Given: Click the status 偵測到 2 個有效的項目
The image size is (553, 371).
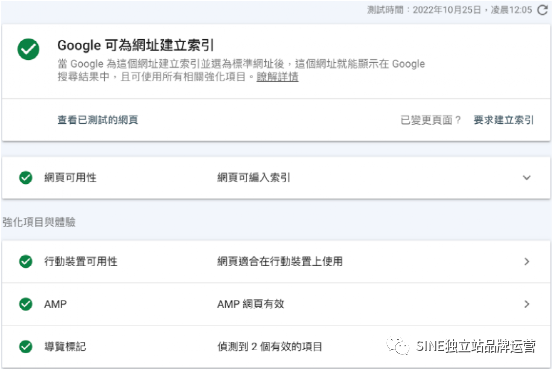Looking at the screenshot, I should pyautogui.click(x=269, y=347).
